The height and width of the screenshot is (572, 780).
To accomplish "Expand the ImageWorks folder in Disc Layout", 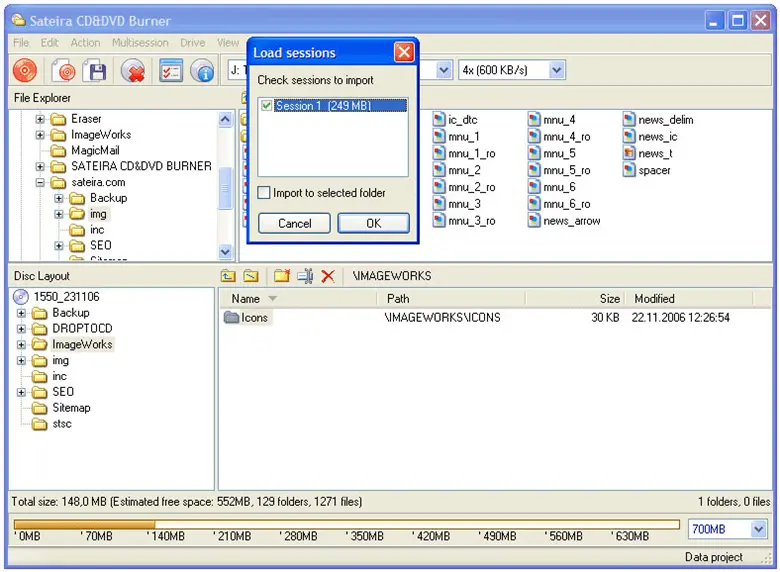I will point(22,345).
